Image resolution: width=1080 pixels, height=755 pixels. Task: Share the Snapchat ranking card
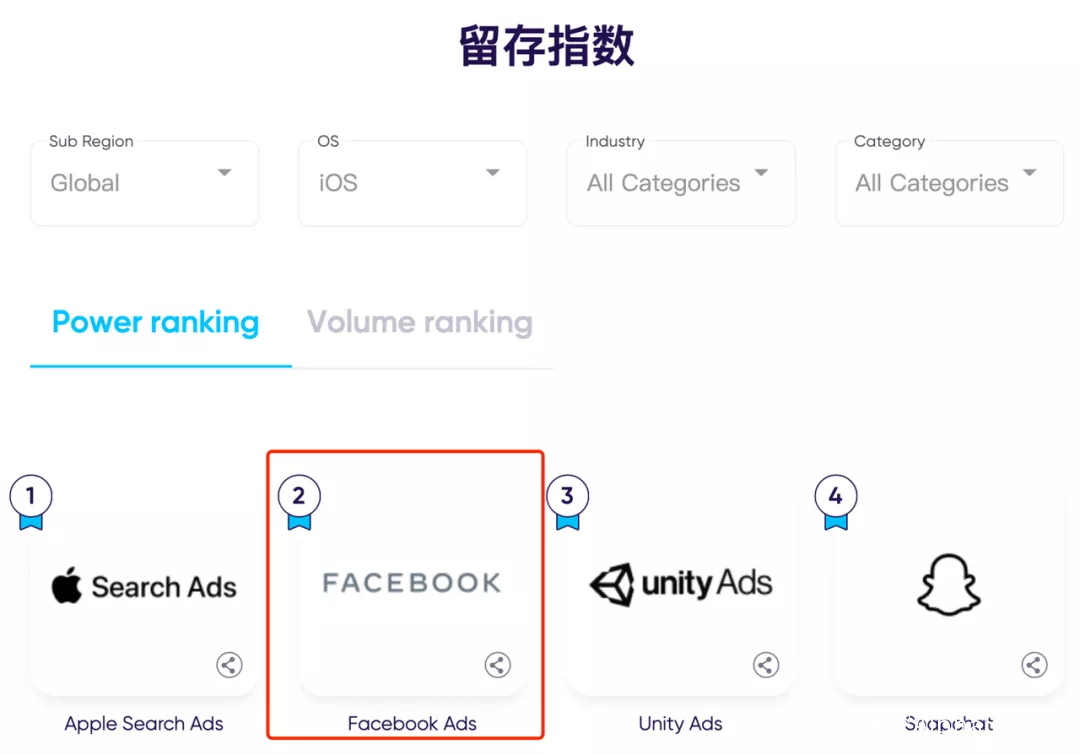click(x=1035, y=665)
